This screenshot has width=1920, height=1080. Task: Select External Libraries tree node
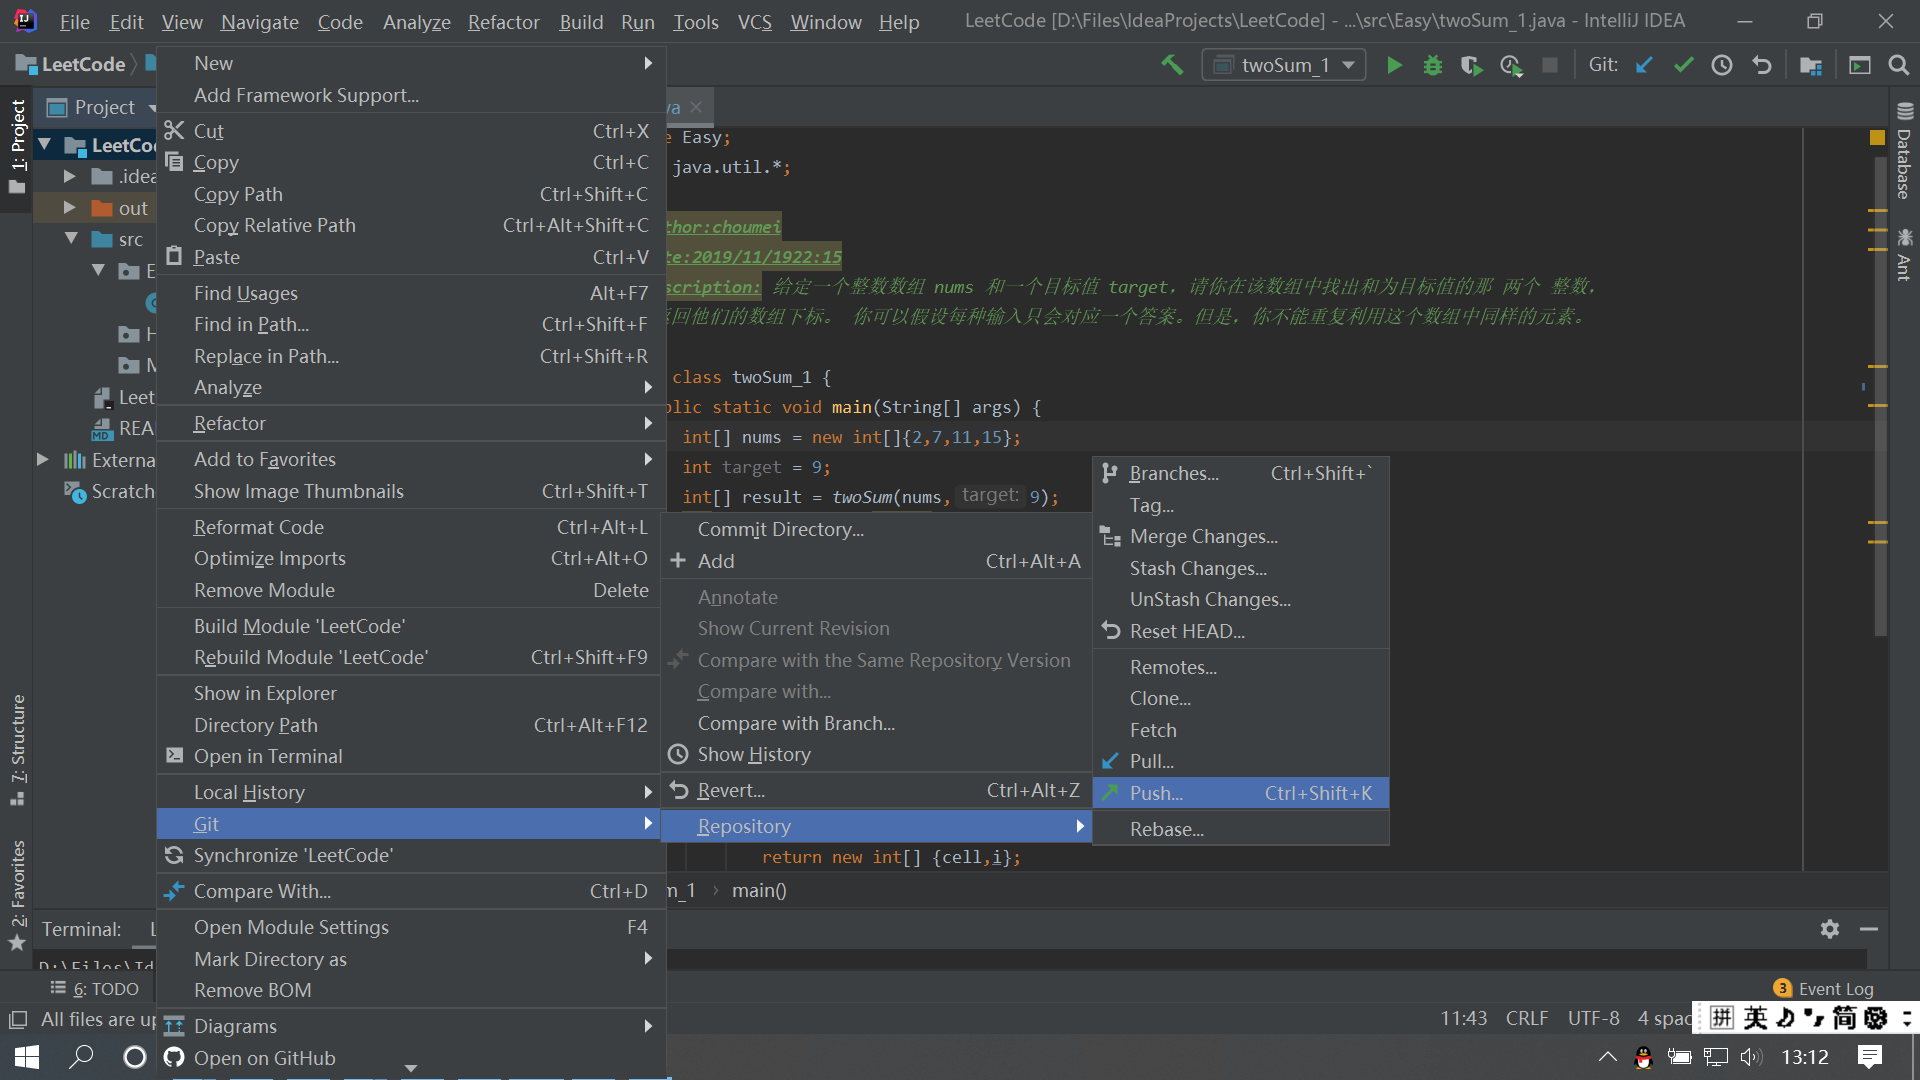tap(109, 460)
